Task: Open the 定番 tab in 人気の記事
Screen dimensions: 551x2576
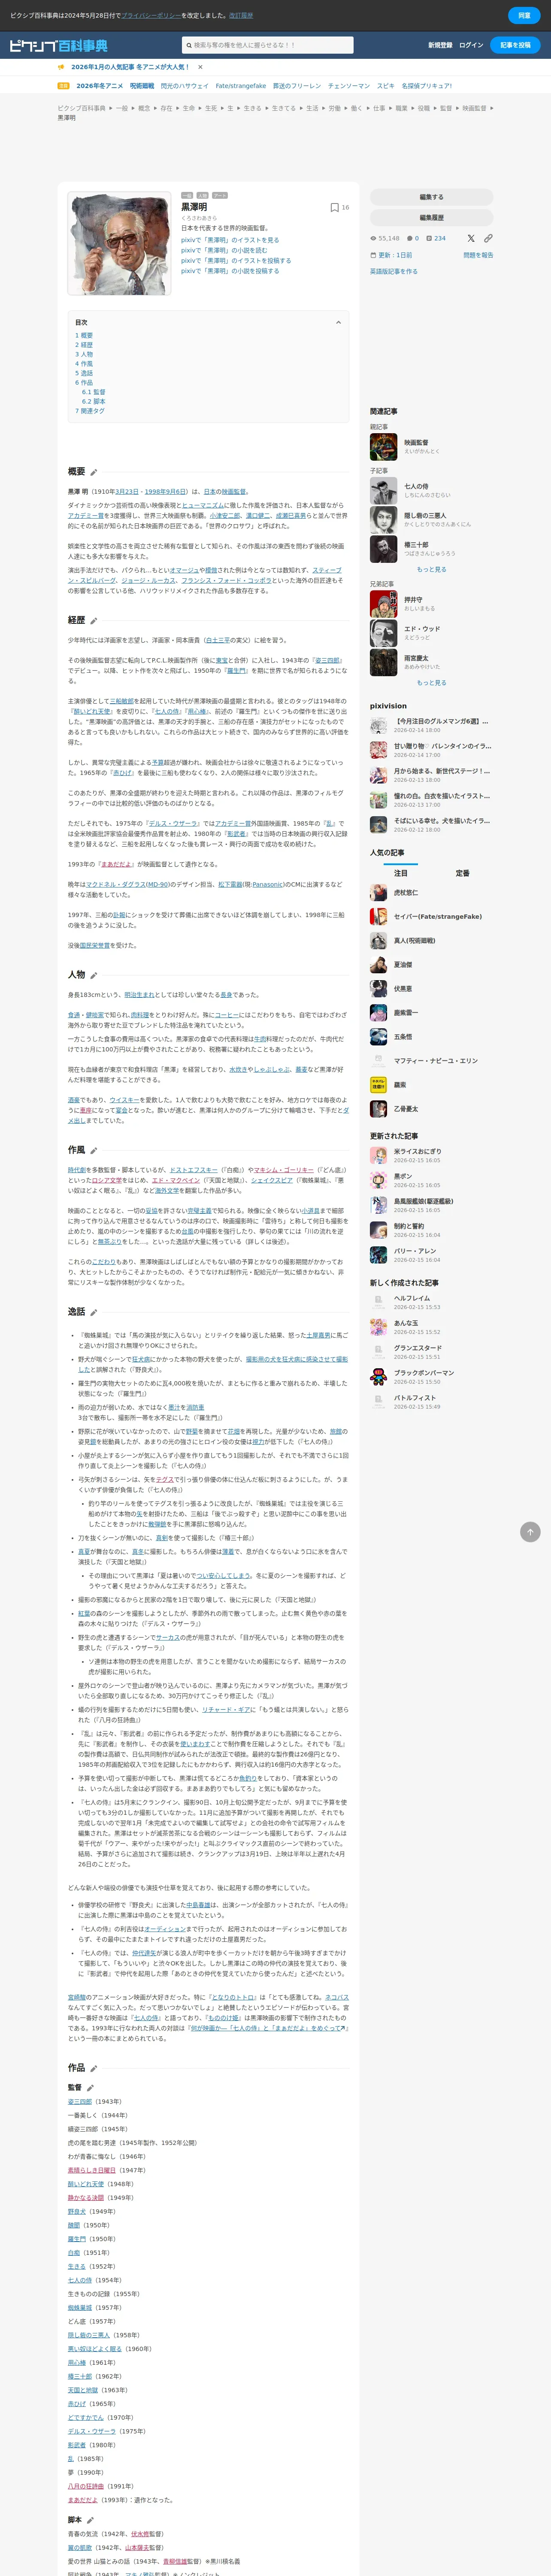Action: [462, 873]
